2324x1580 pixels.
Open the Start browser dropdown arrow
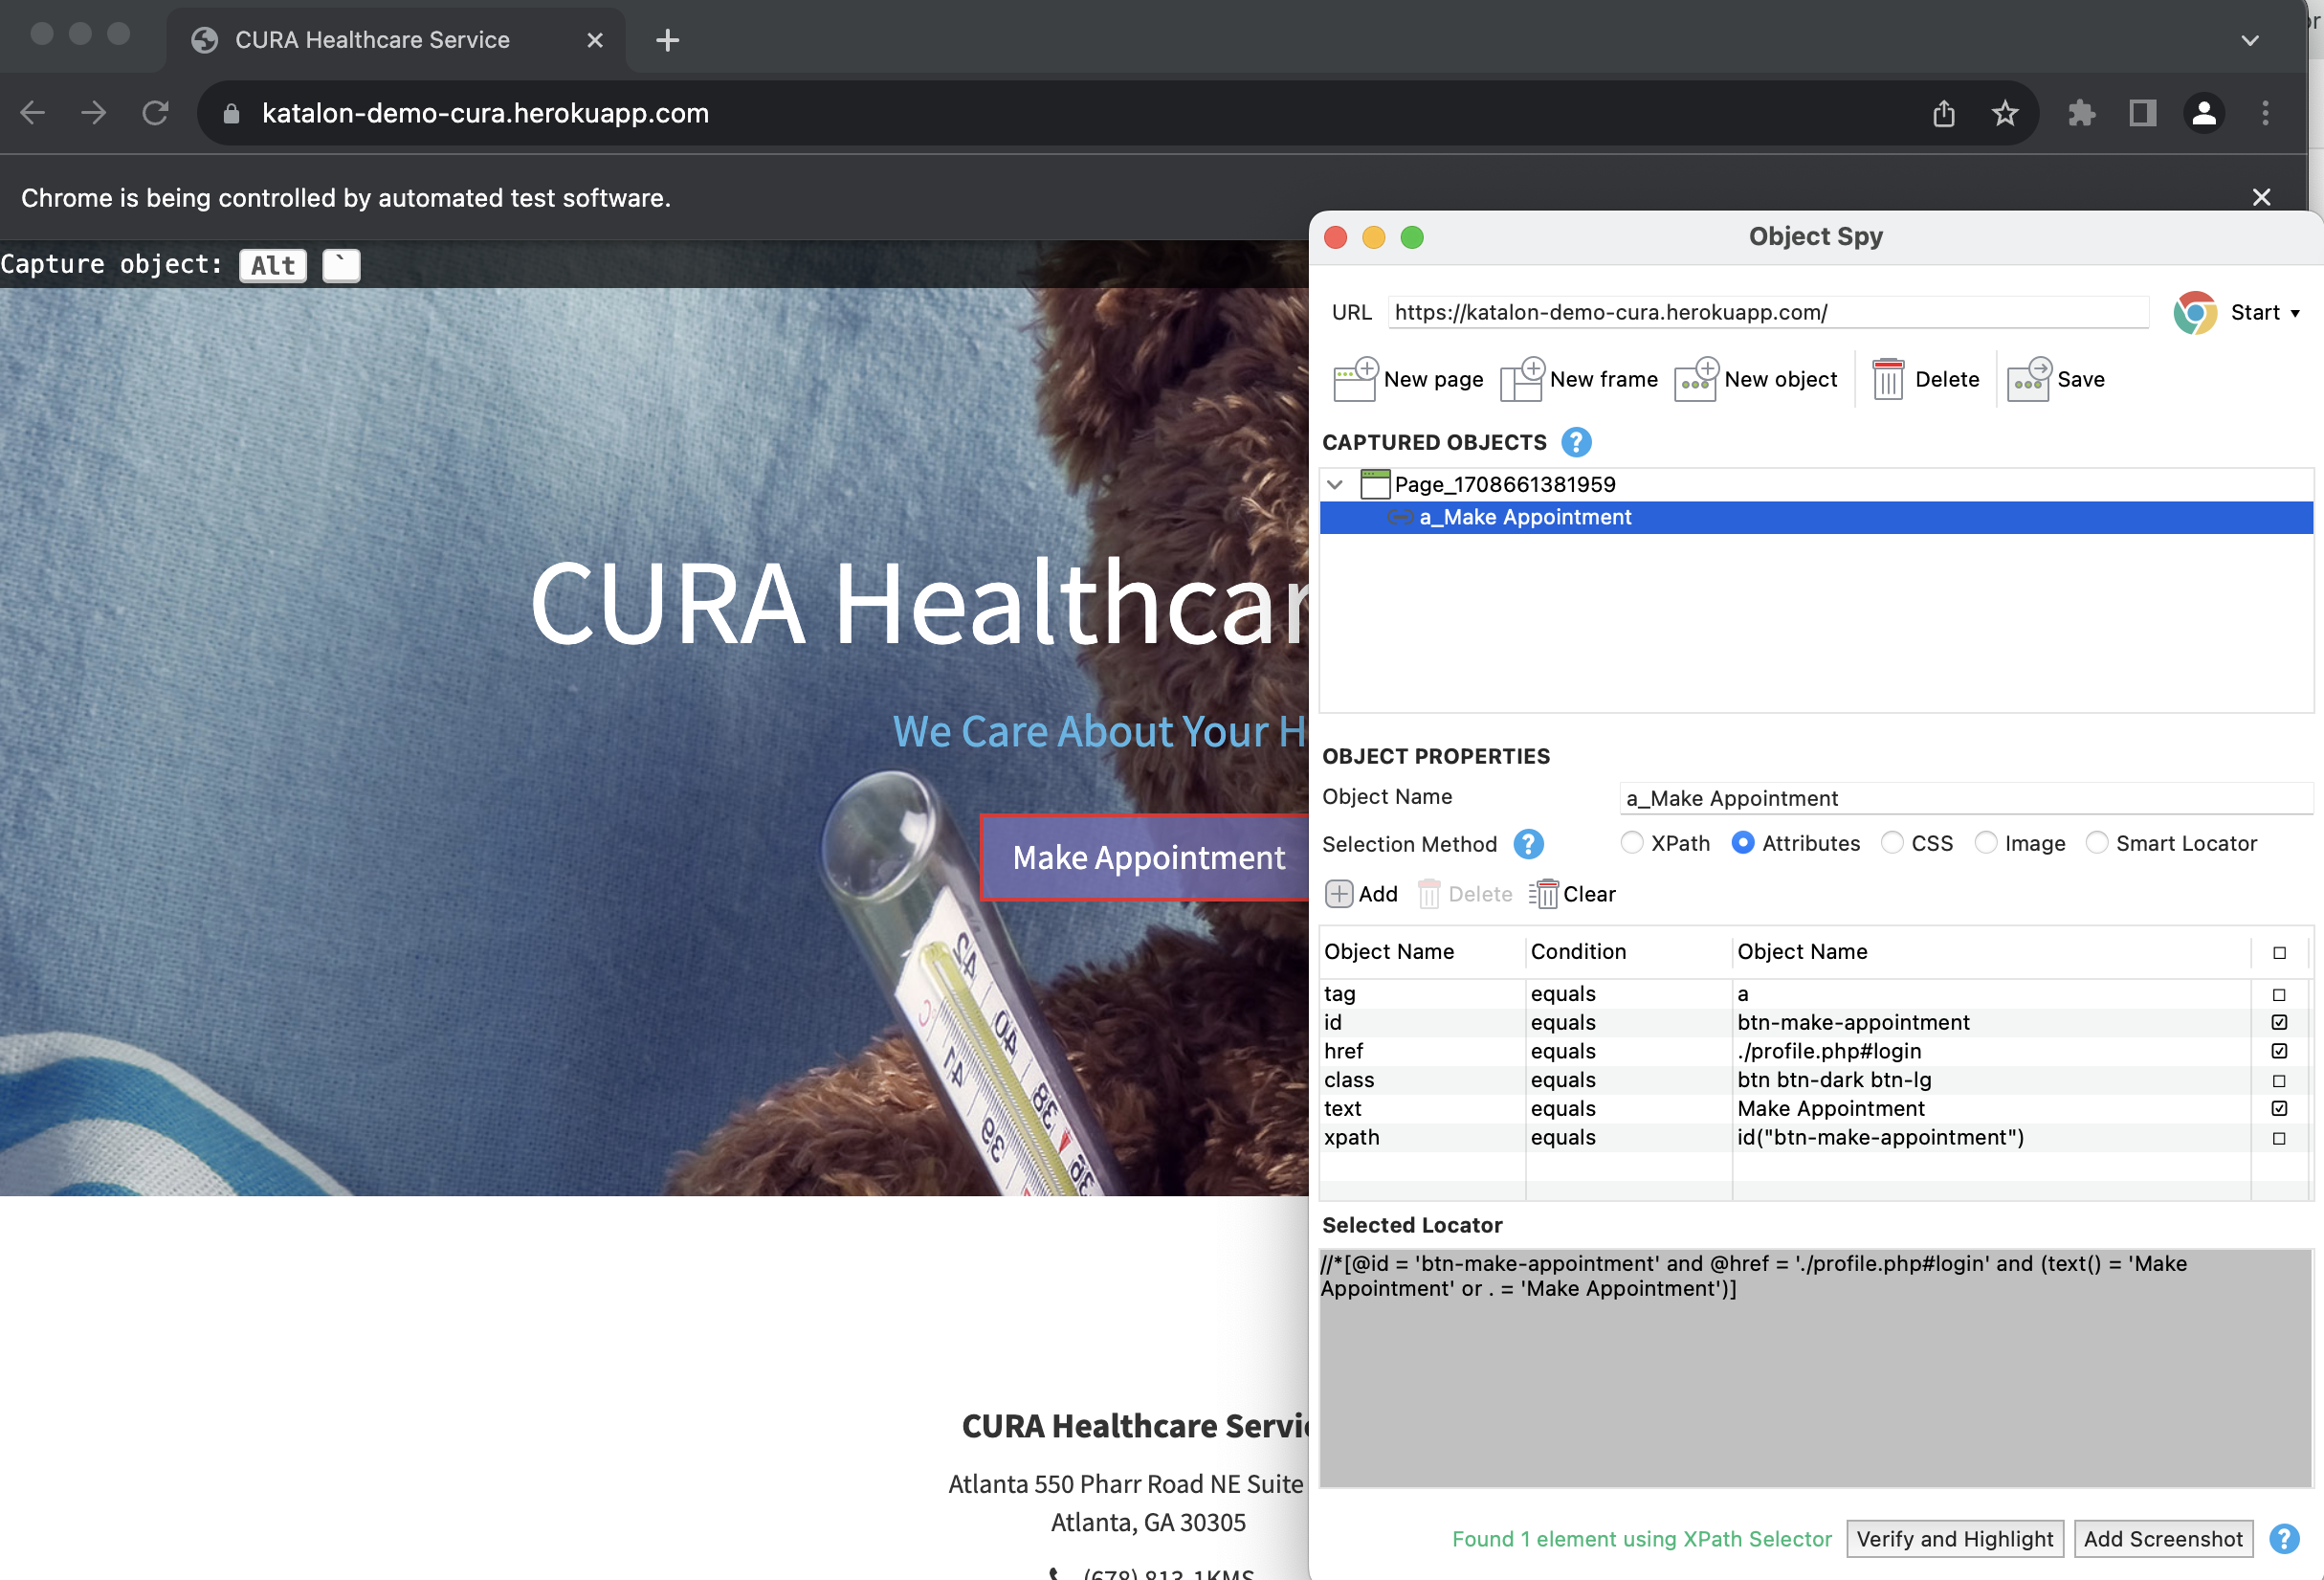point(2295,313)
